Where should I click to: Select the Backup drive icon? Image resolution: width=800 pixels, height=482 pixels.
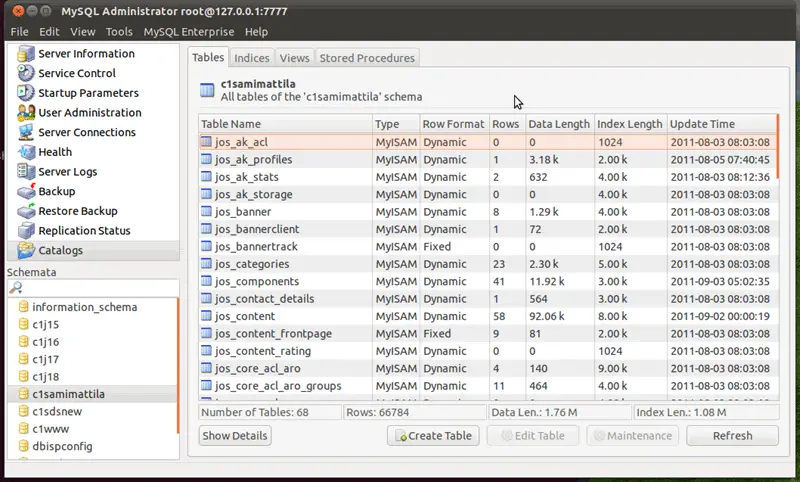click(26, 191)
